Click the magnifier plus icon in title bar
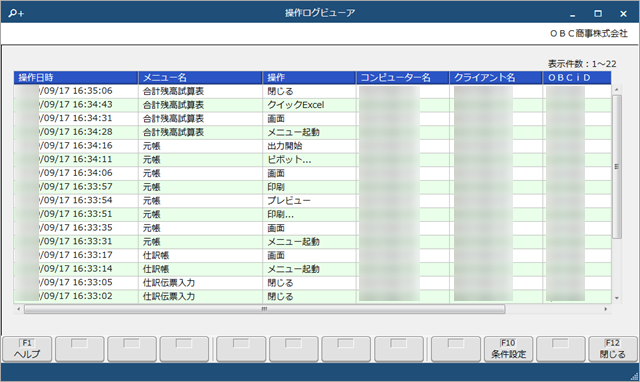 coord(16,13)
